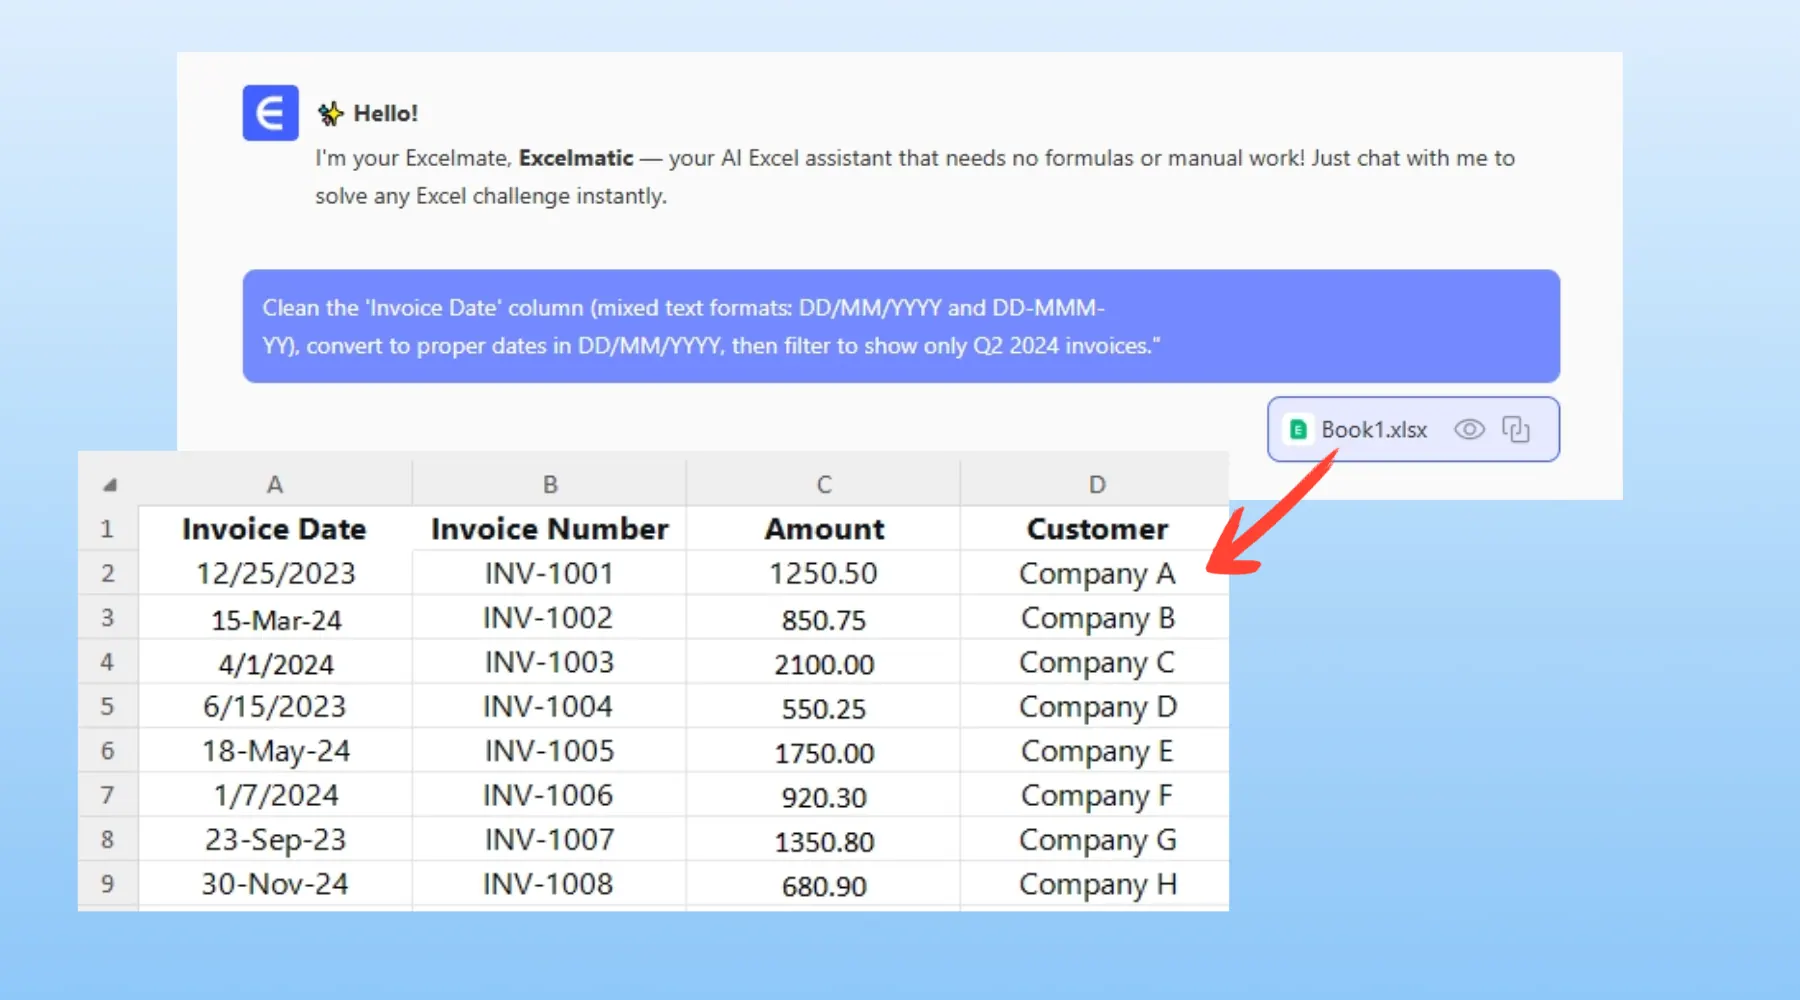Image resolution: width=1800 pixels, height=1000 pixels.
Task: Click the copy icon beside Book1.xlsx
Action: click(x=1516, y=430)
